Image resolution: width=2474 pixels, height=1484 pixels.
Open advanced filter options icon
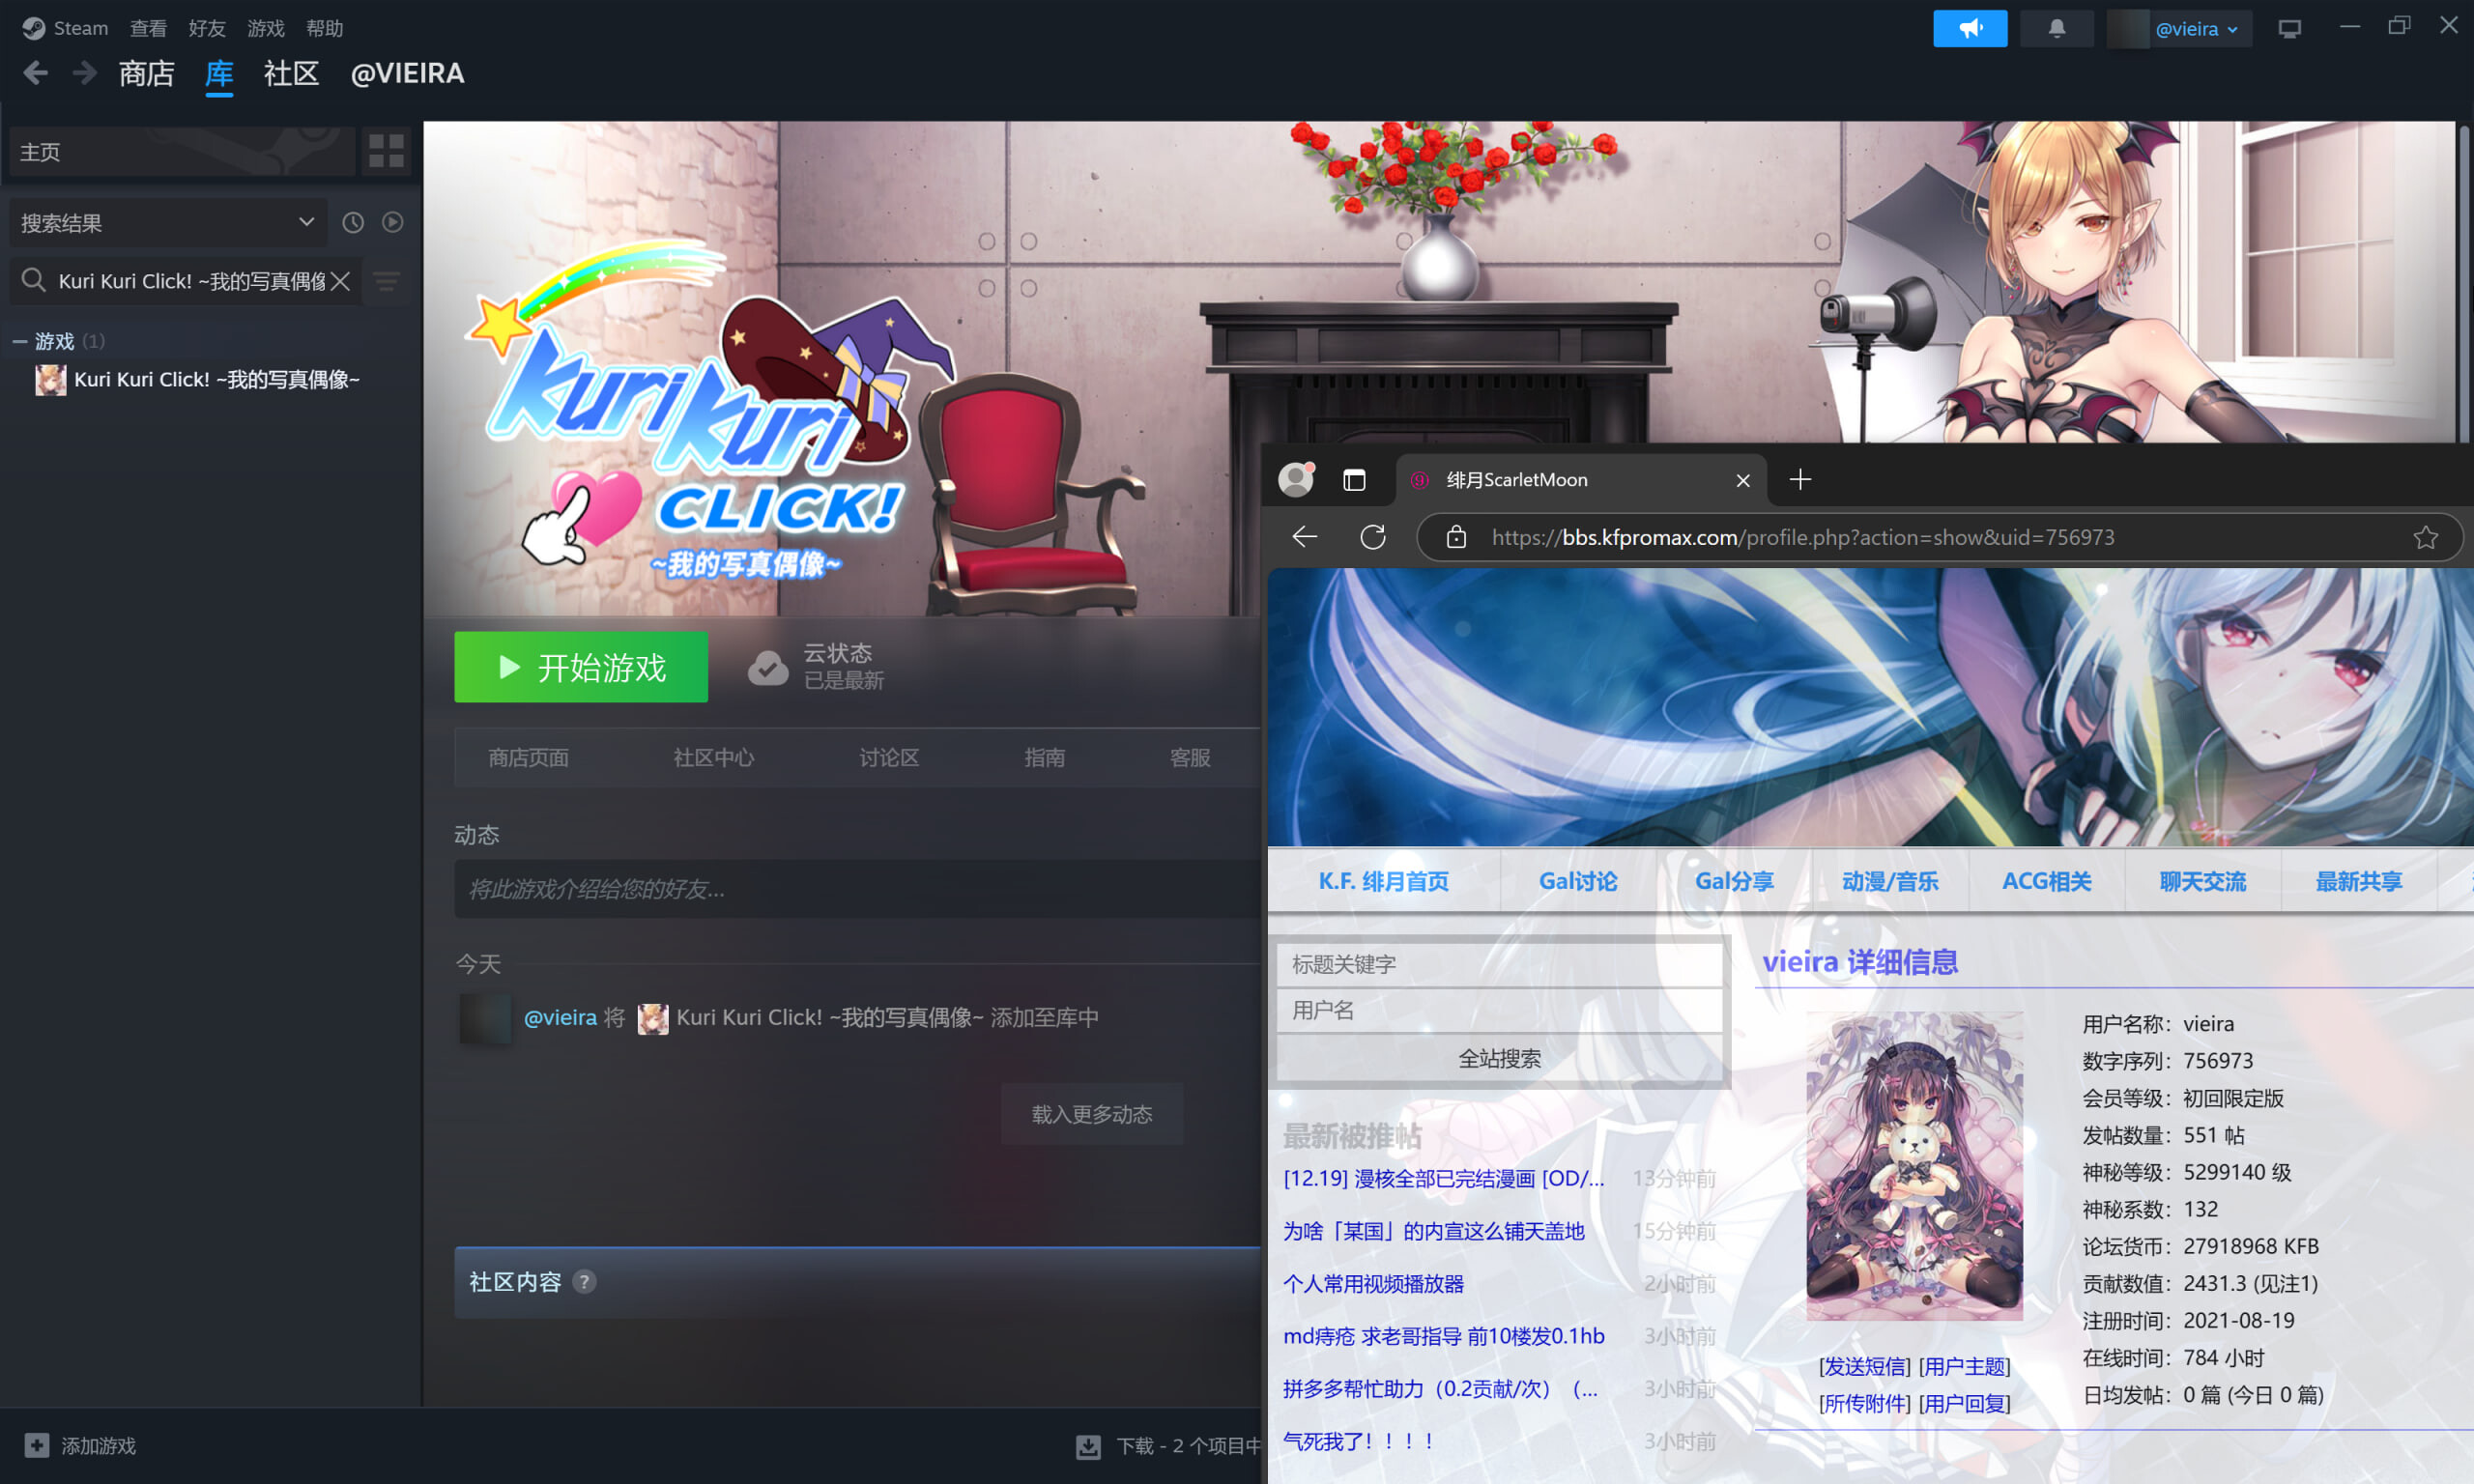coord(387,282)
